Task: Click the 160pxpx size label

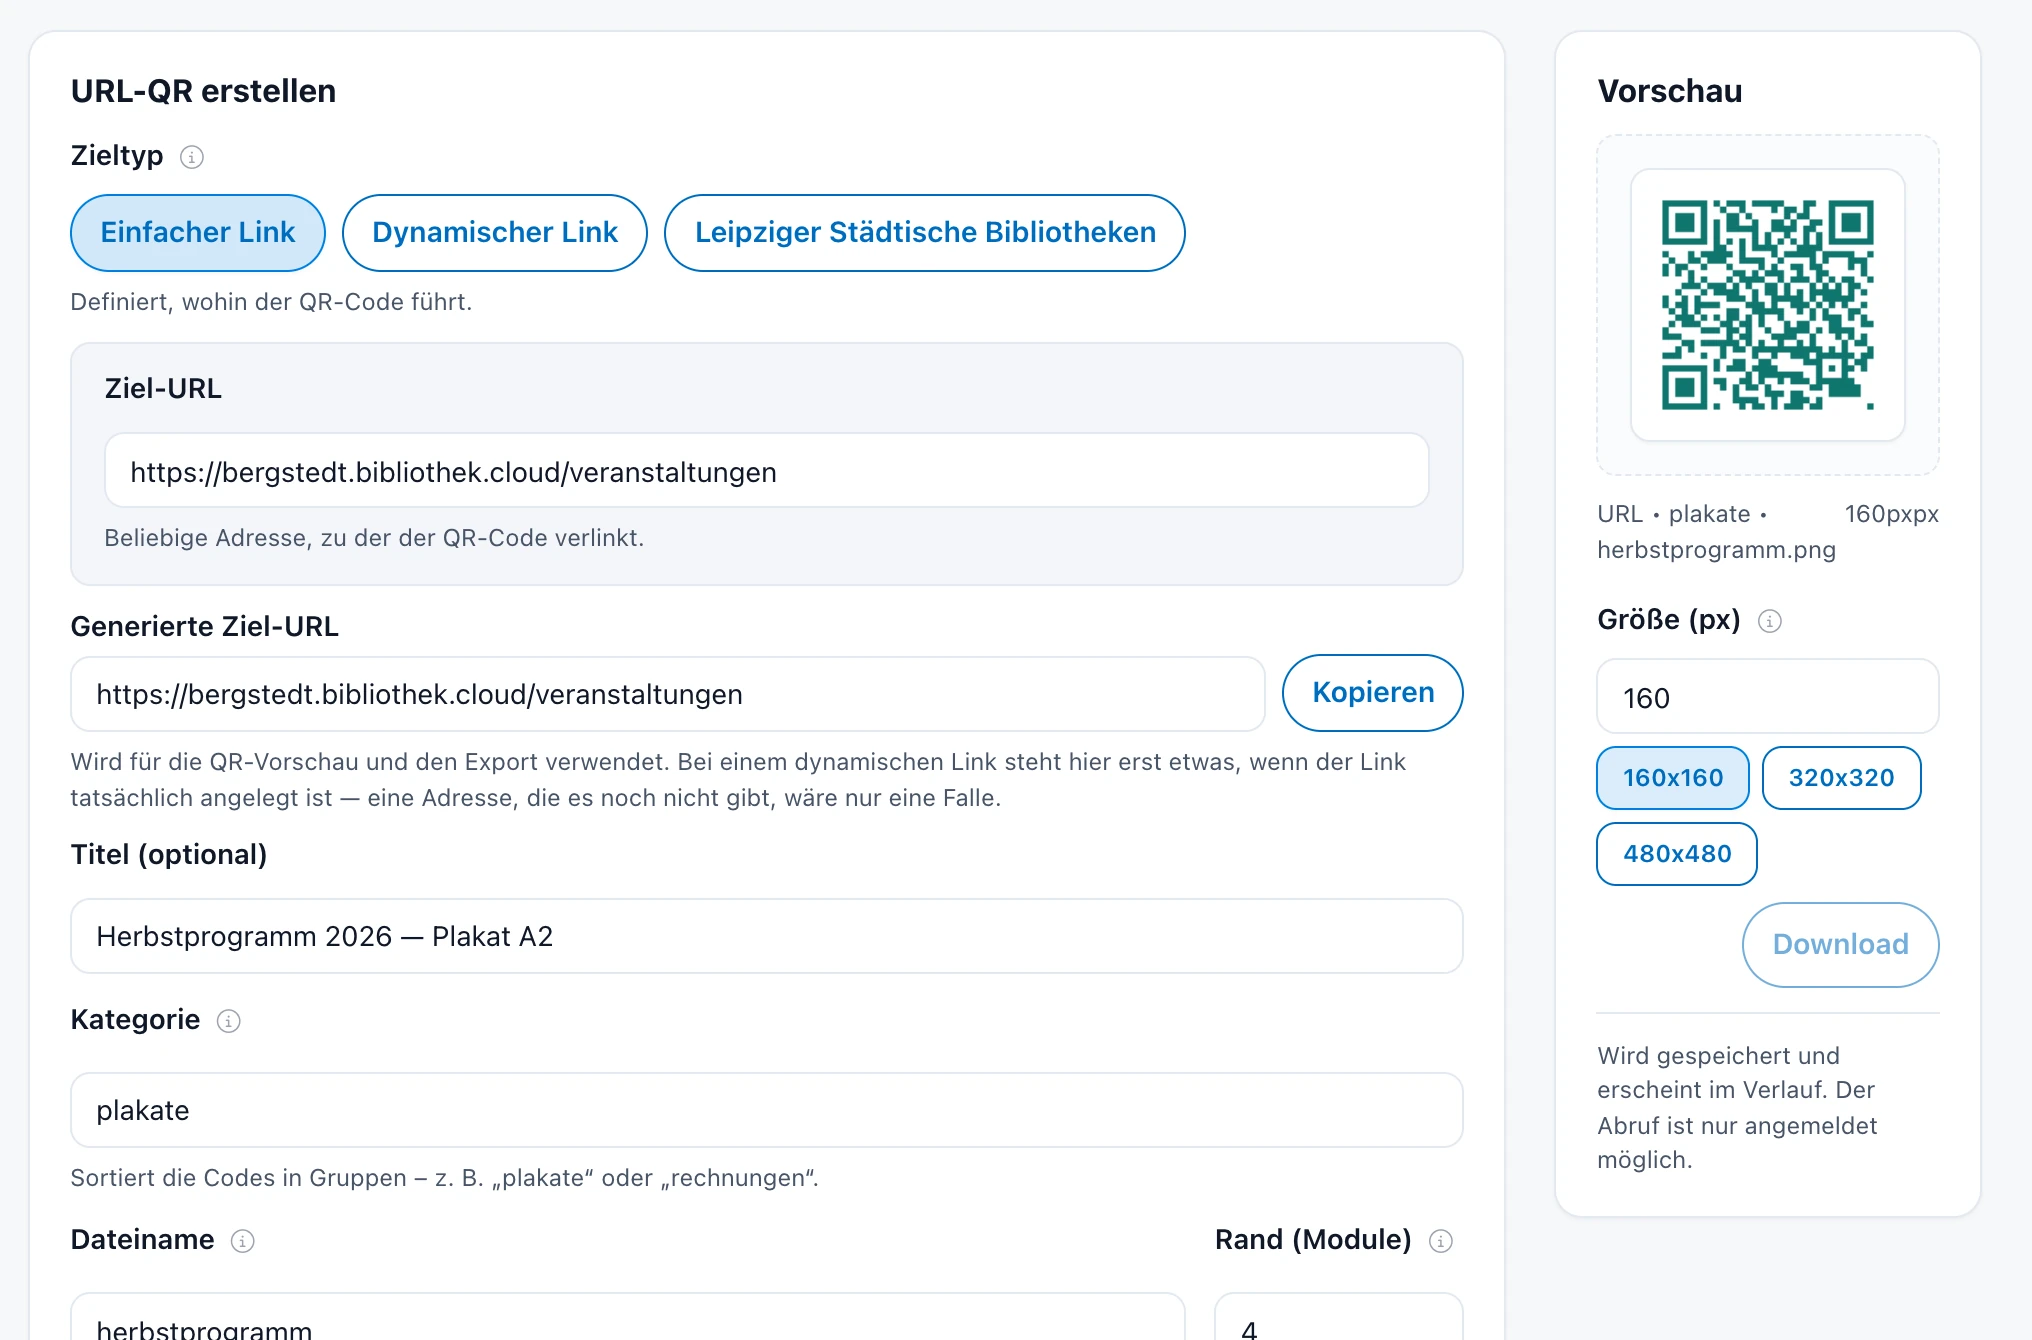Action: click(1891, 514)
